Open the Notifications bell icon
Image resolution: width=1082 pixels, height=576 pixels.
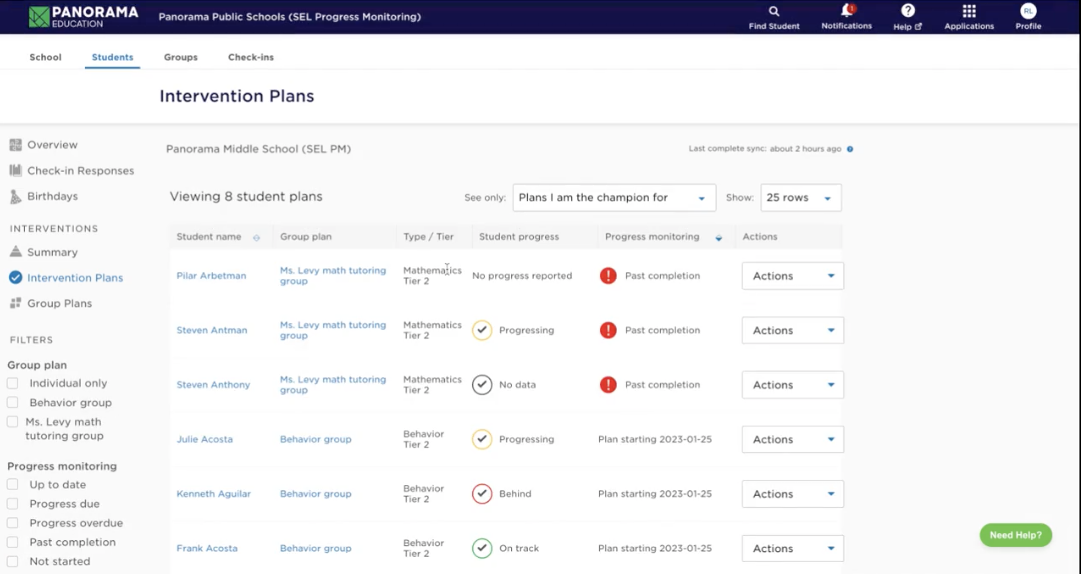pos(847,10)
